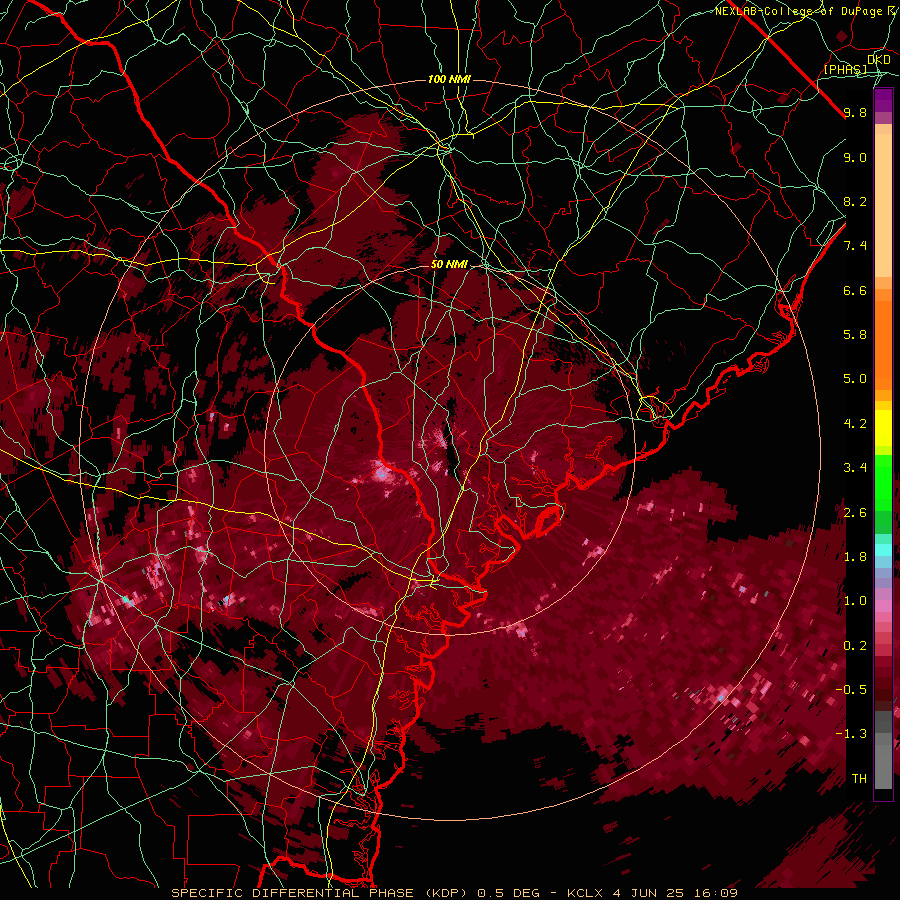900x900 pixels.
Task: Click the 3.4 value on the color scale
Action: (x=855, y=468)
